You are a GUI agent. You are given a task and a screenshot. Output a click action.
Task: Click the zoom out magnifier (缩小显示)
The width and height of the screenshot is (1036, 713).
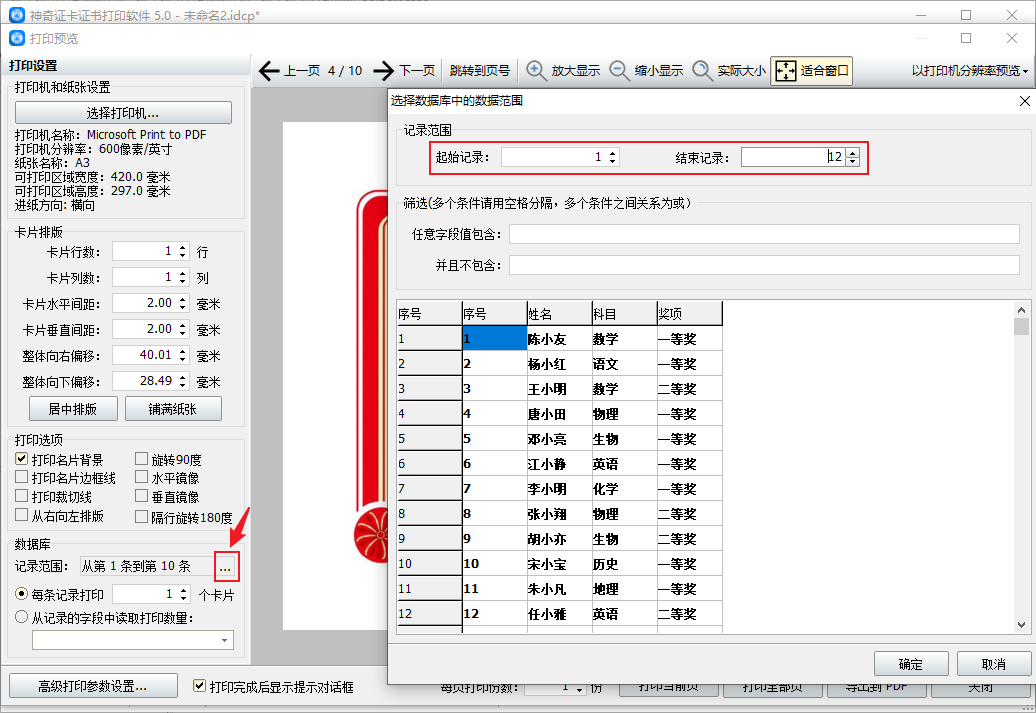click(646, 71)
